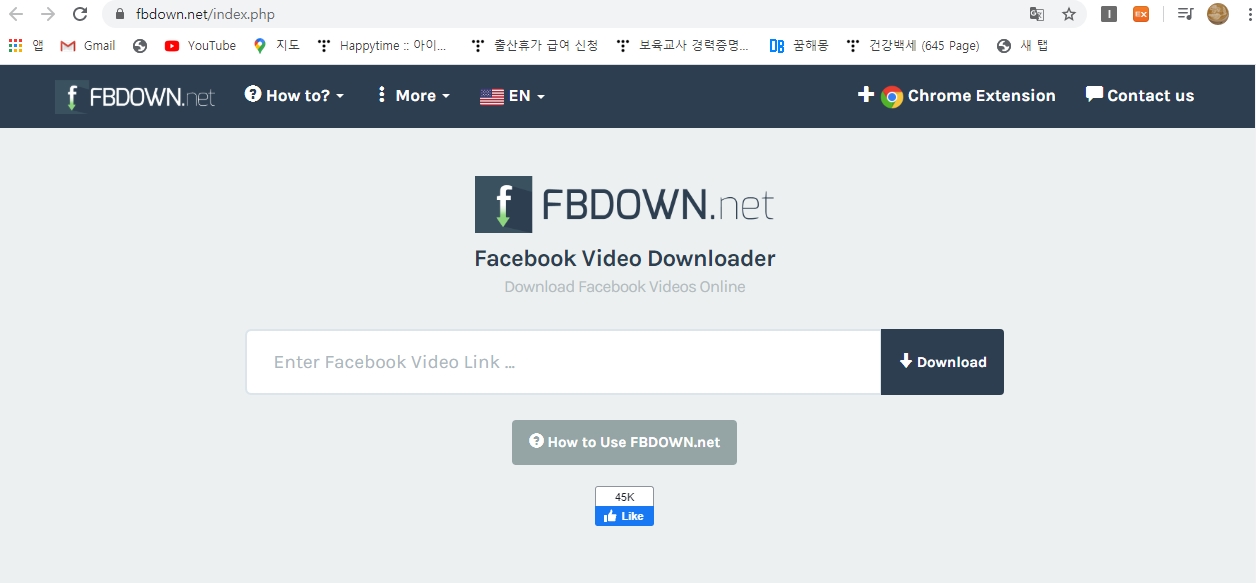Click the FBDOWN.net navbar logo
The height and width of the screenshot is (583, 1256).
click(135, 96)
